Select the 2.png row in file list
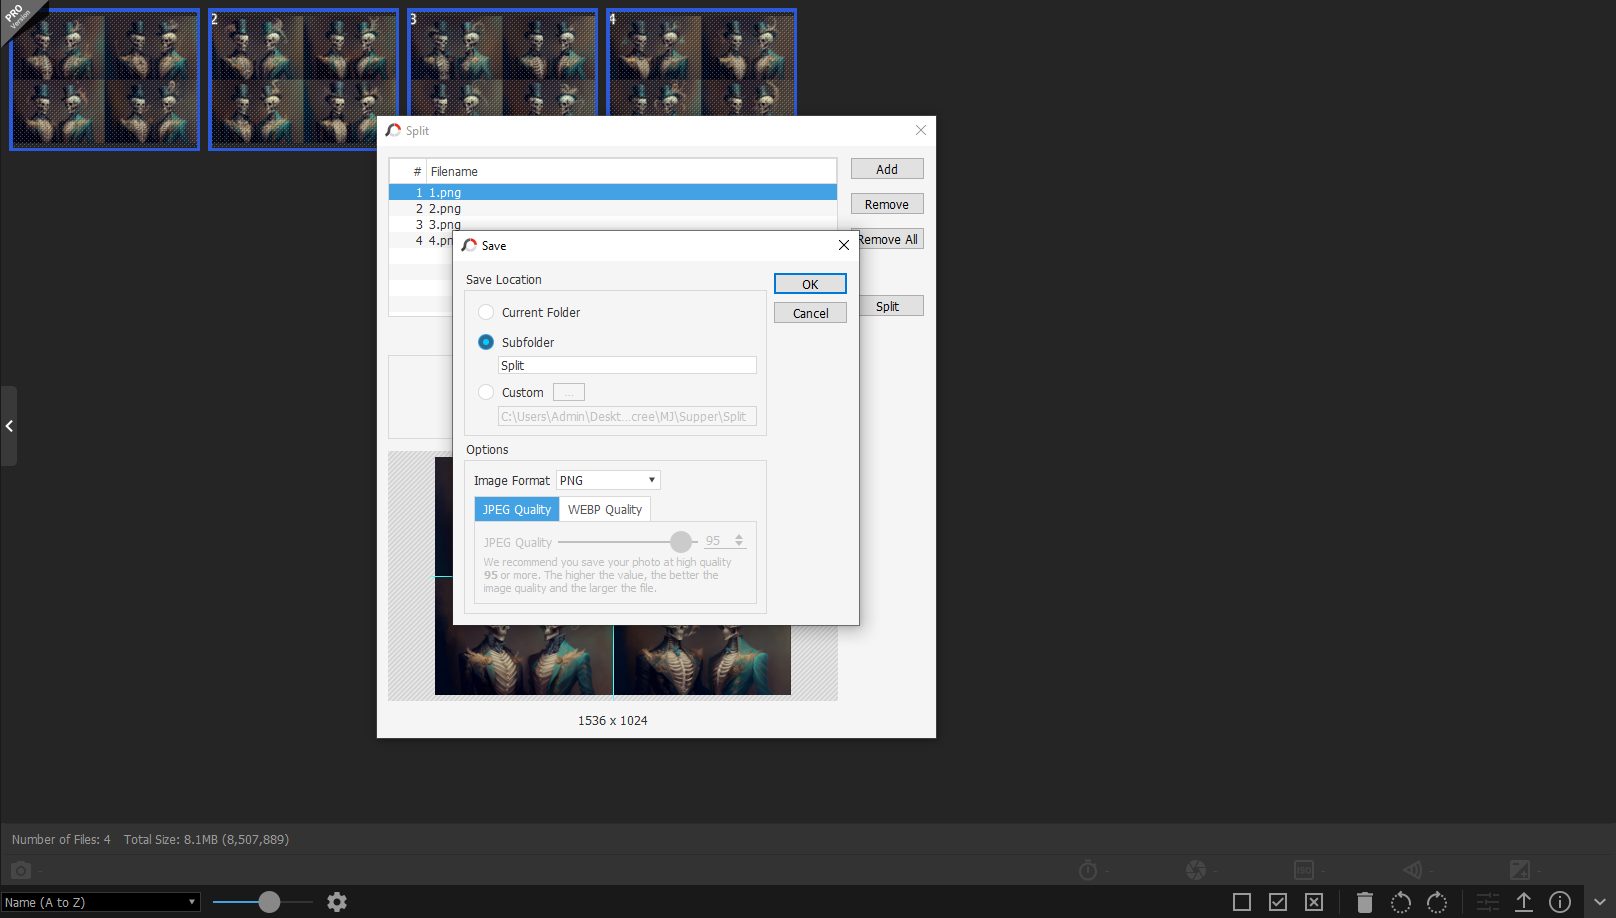Image resolution: width=1616 pixels, height=918 pixels. pyautogui.click(x=612, y=208)
